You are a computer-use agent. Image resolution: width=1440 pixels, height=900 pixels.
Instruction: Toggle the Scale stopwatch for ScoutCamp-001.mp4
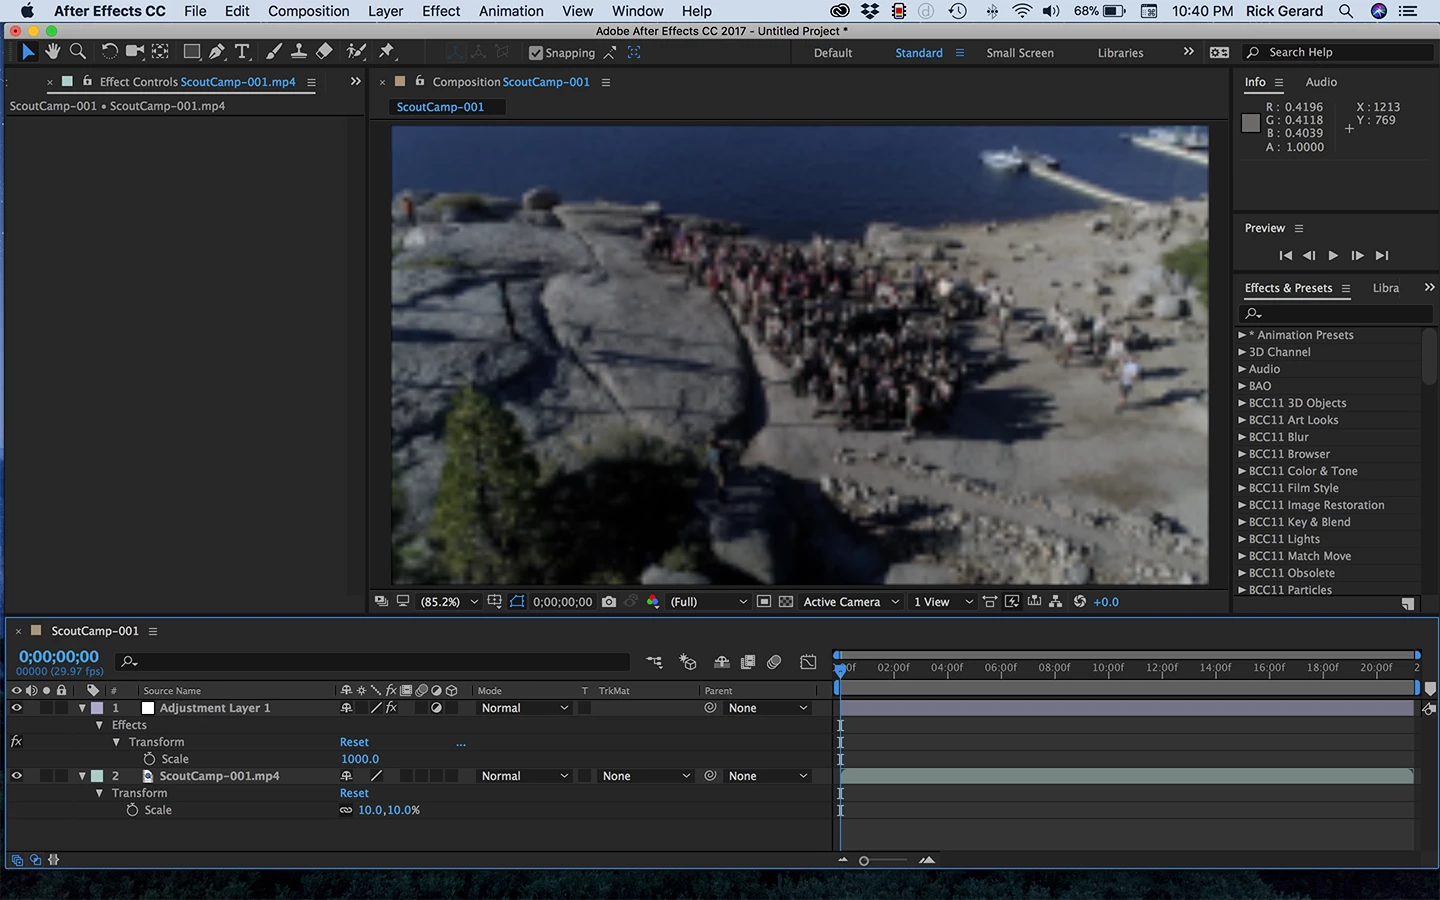pyautogui.click(x=132, y=810)
